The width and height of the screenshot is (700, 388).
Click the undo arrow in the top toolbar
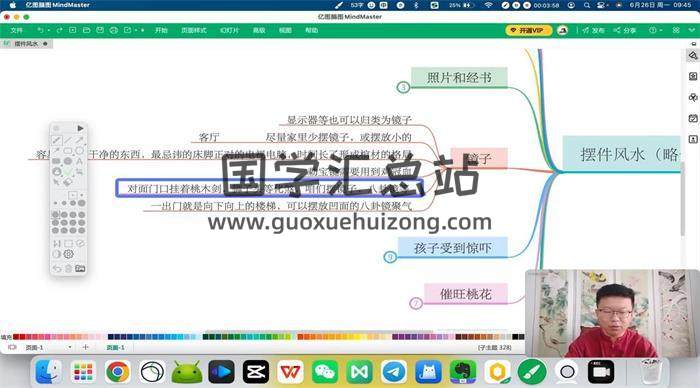[40, 30]
